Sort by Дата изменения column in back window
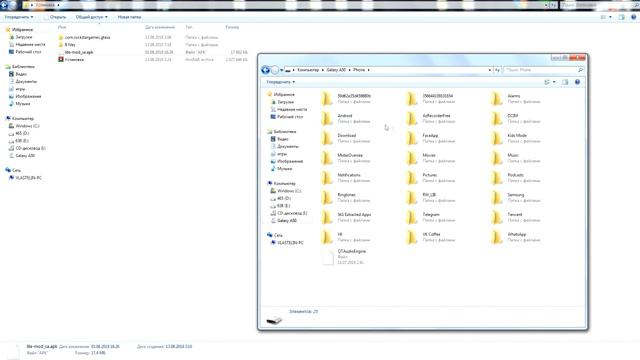This screenshot has width=640, height=360. click(160, 27)
